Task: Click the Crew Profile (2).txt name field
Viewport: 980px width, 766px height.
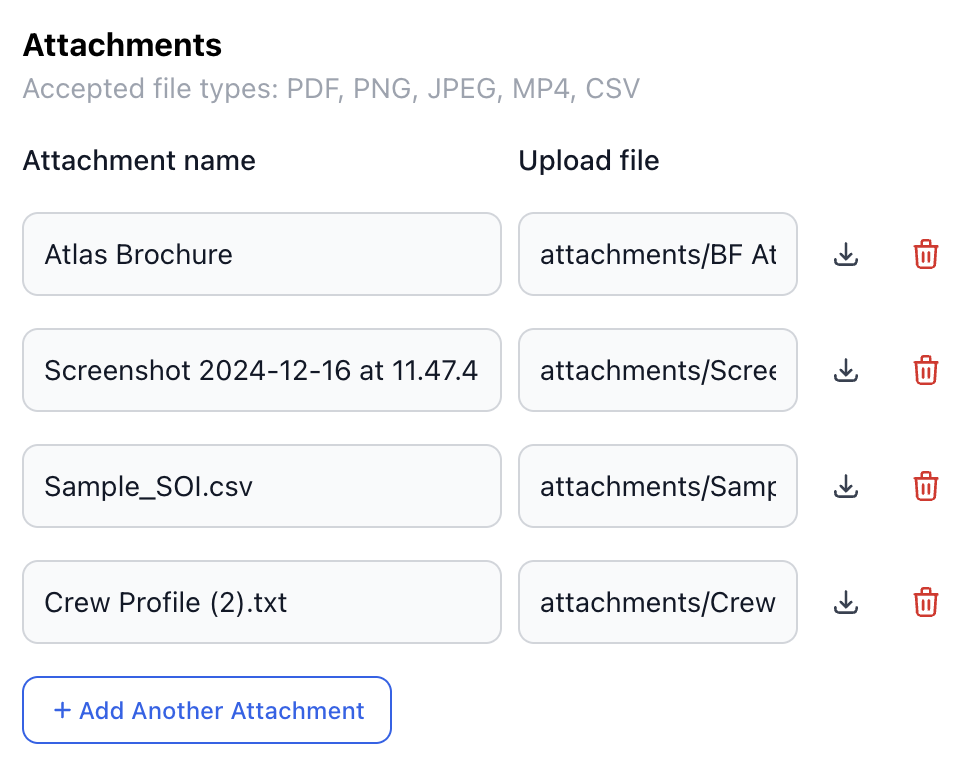Action: (261, 603)
